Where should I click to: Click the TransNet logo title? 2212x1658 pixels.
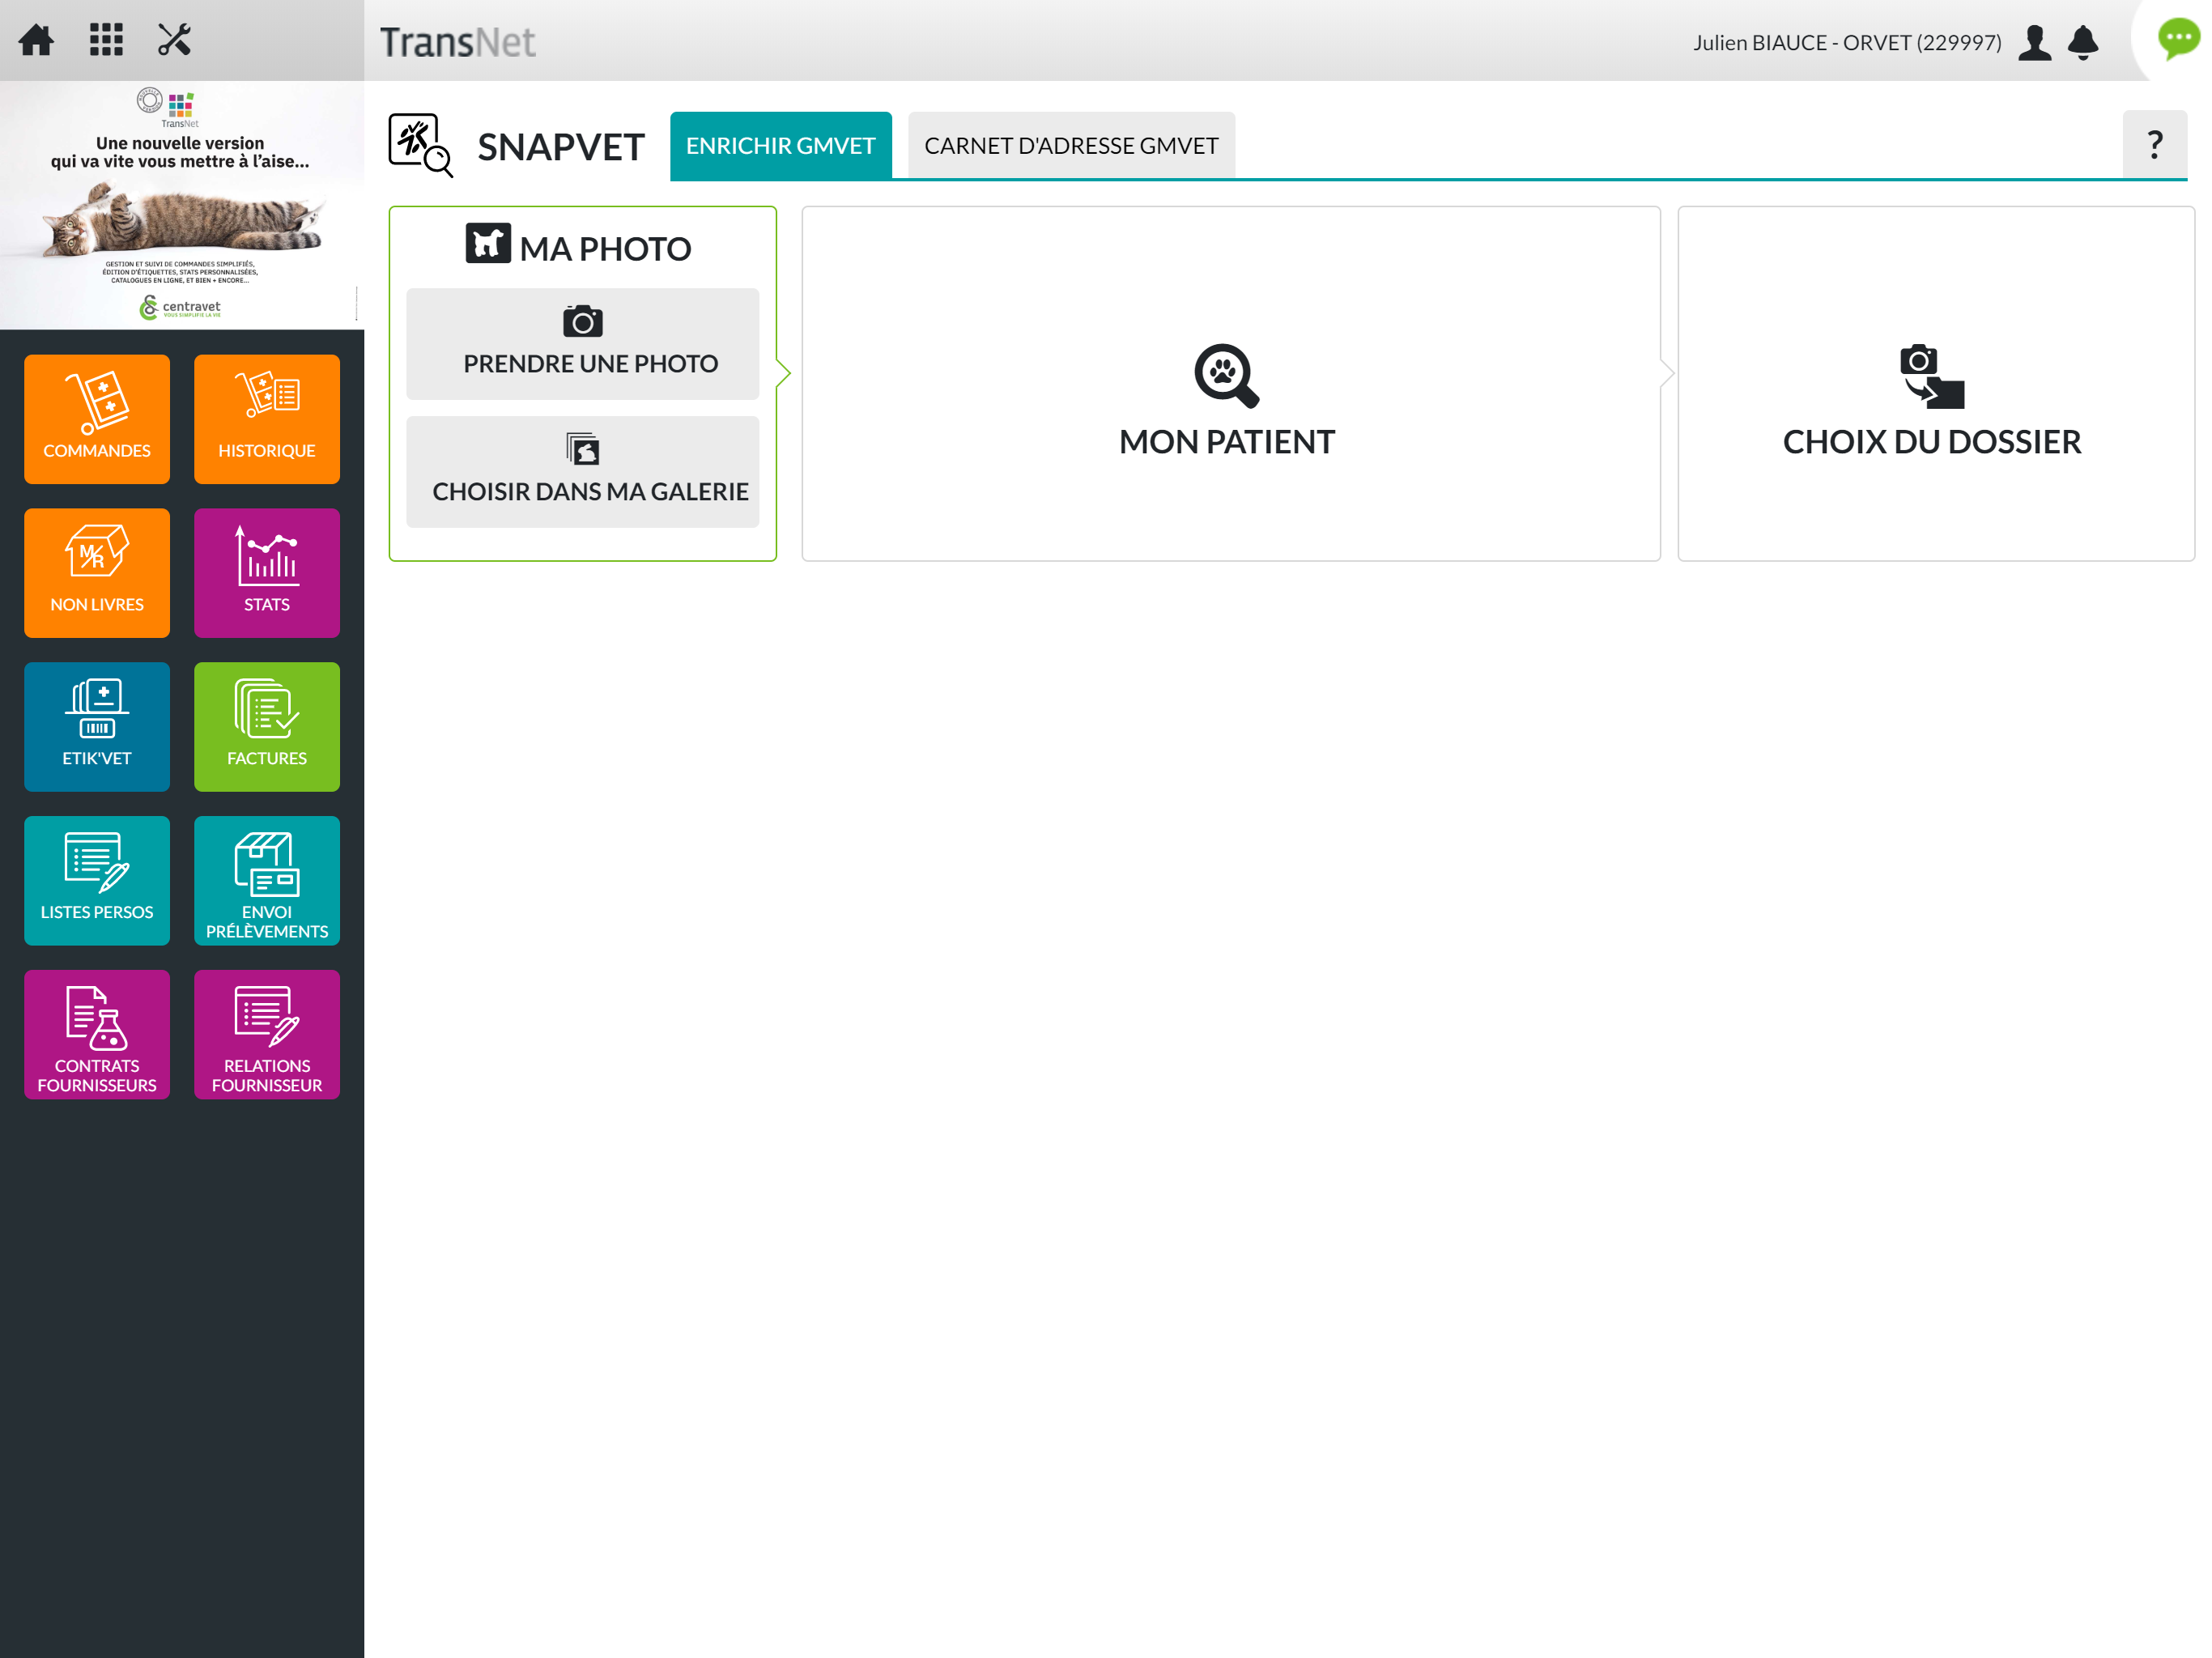[458, 42]
